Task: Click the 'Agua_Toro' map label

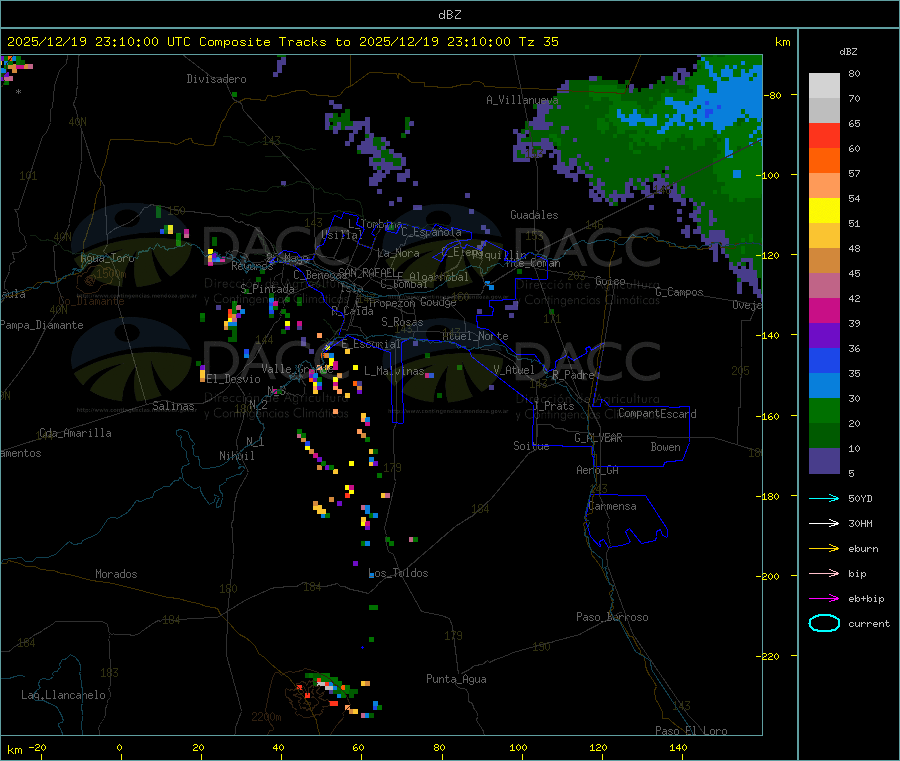Action: pyautogui.click(x=107, y=258)
